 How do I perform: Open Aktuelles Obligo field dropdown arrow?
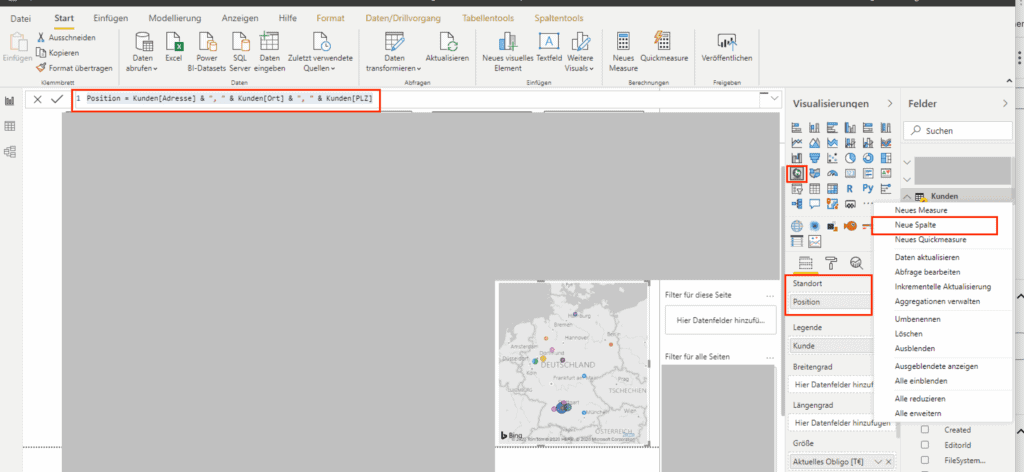click(879, 460)
